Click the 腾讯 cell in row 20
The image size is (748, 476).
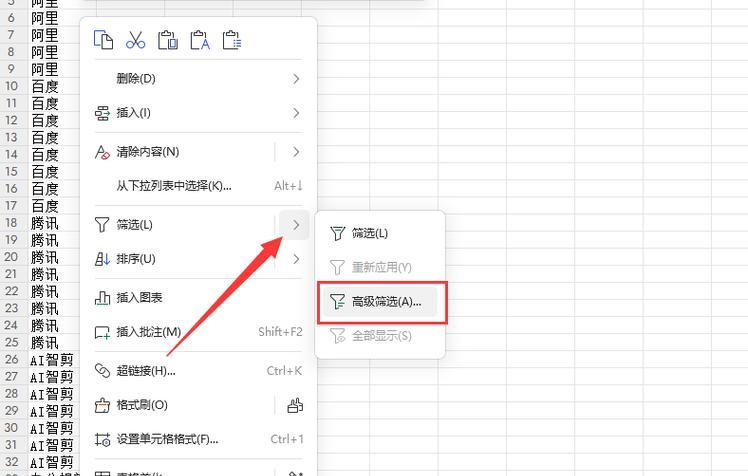pyautogui.click(x=54, y=257)
